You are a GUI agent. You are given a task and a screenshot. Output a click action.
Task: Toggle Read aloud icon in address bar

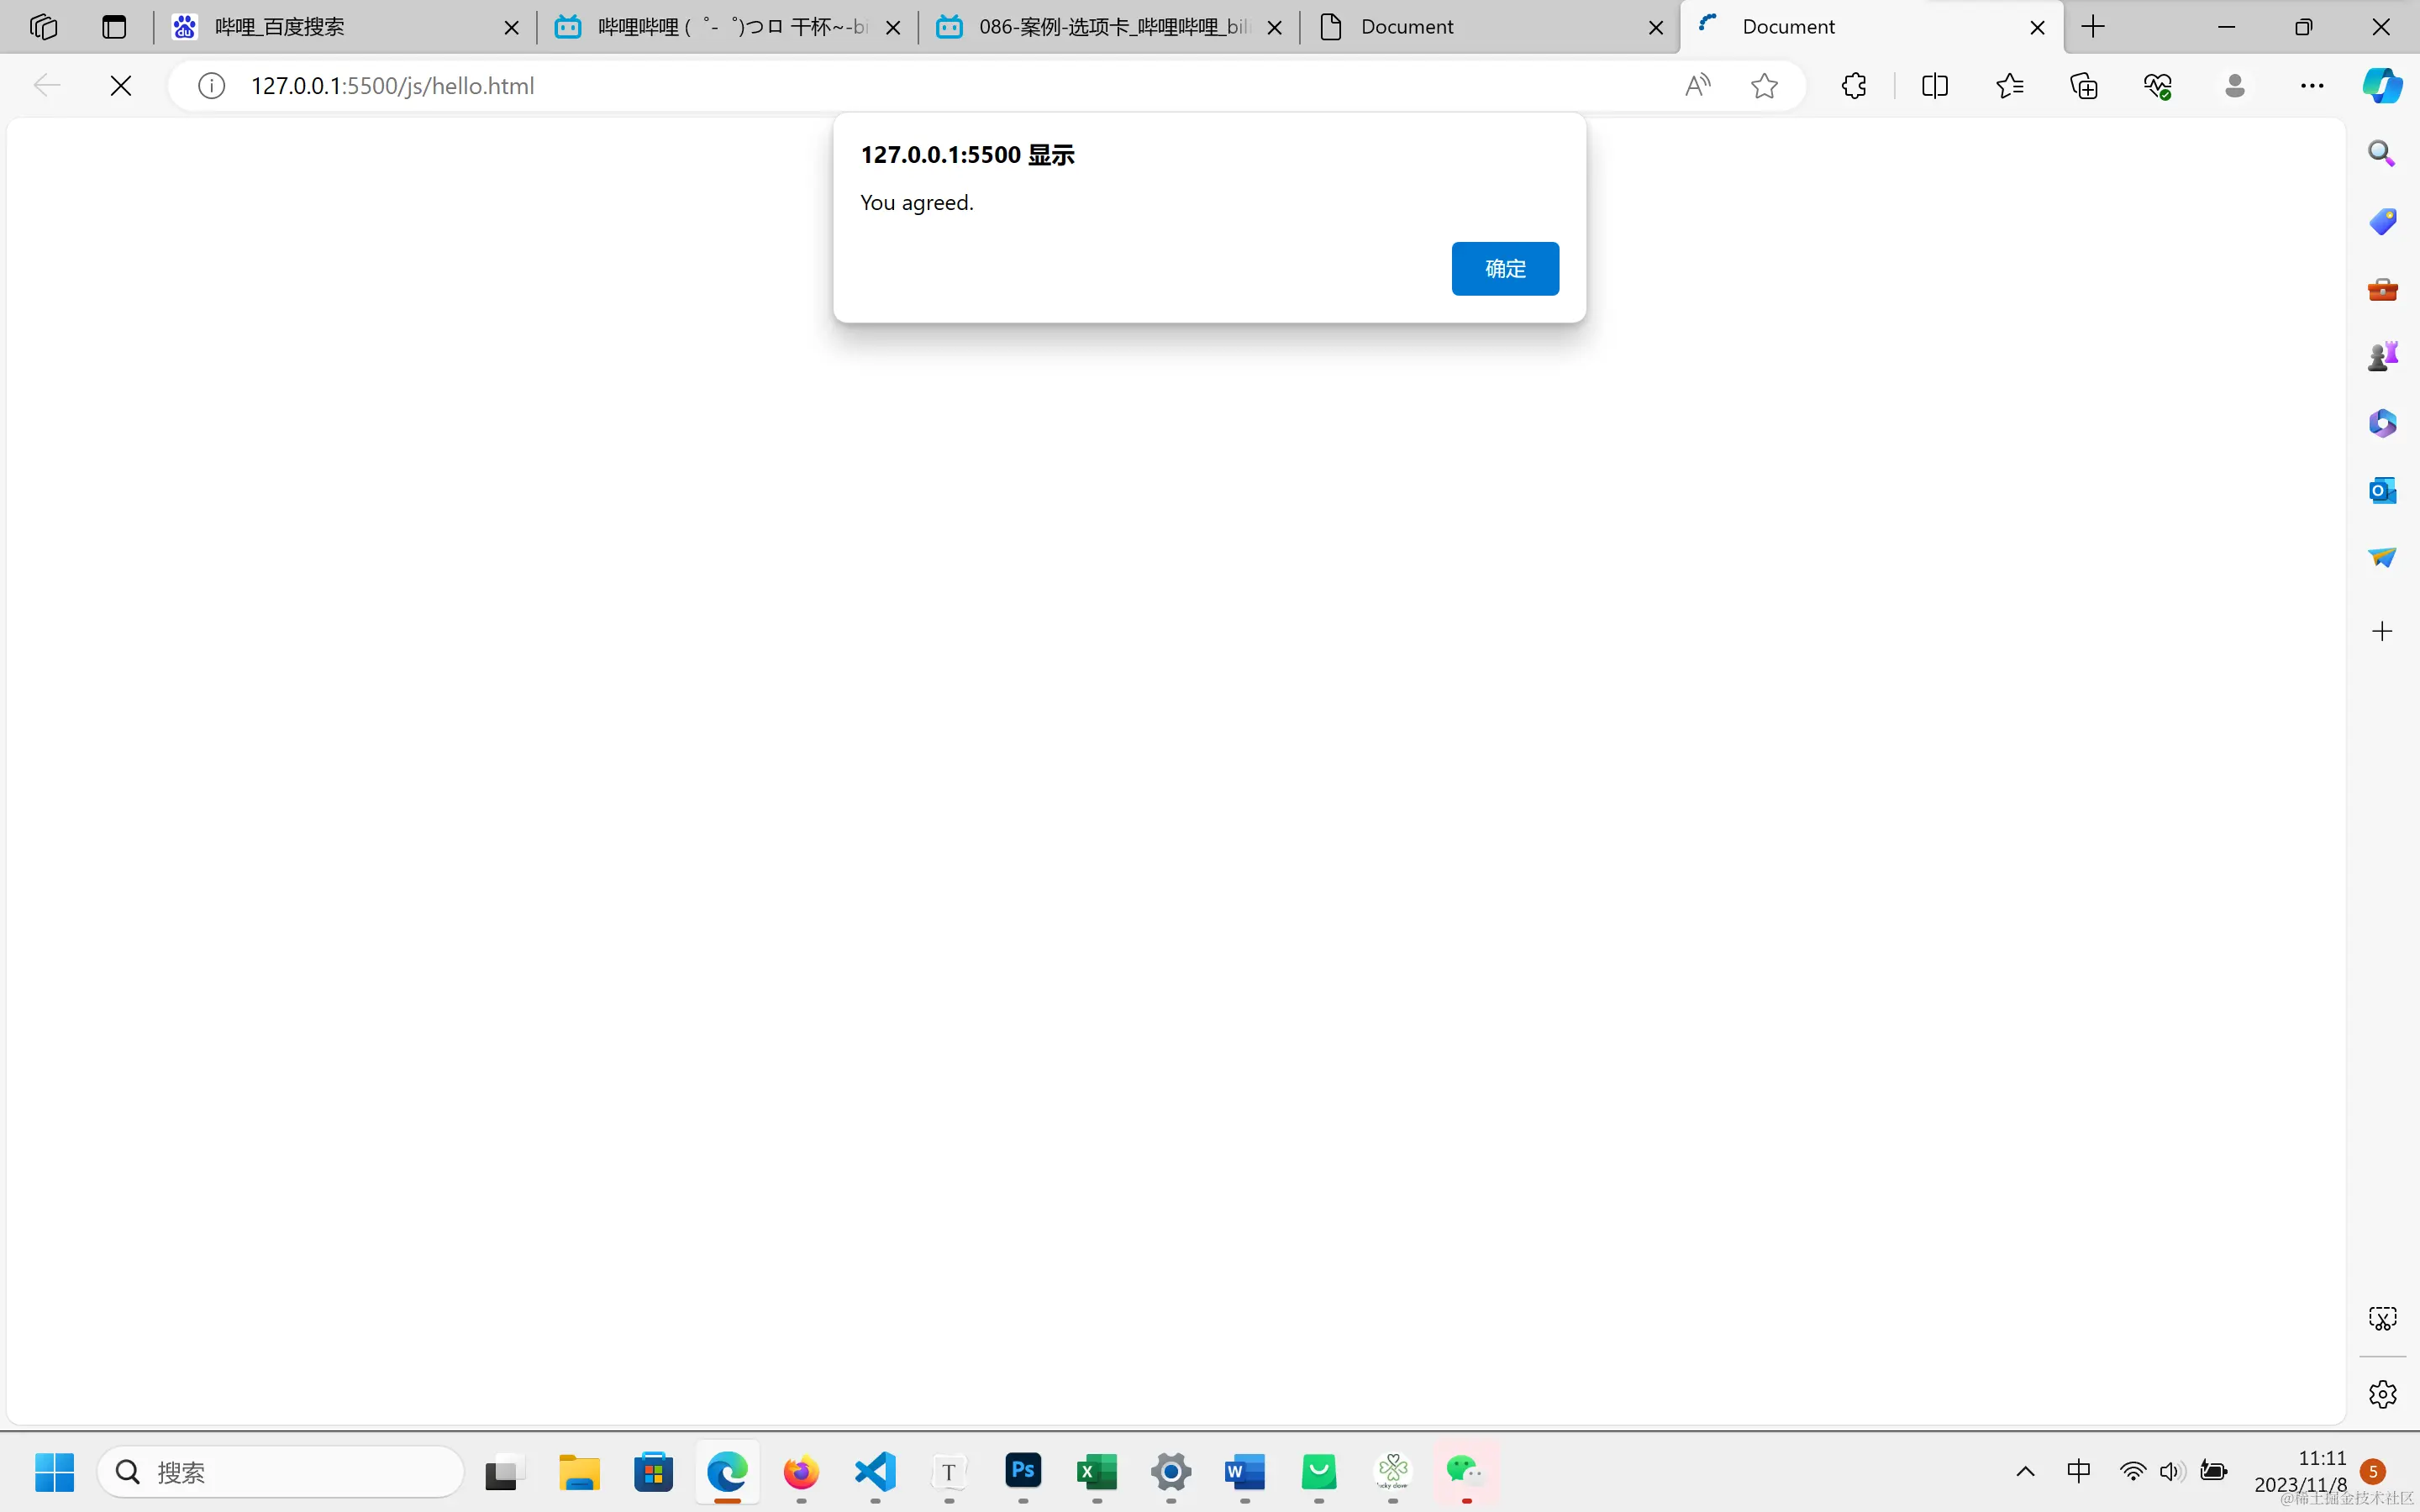pos(1697,86)
